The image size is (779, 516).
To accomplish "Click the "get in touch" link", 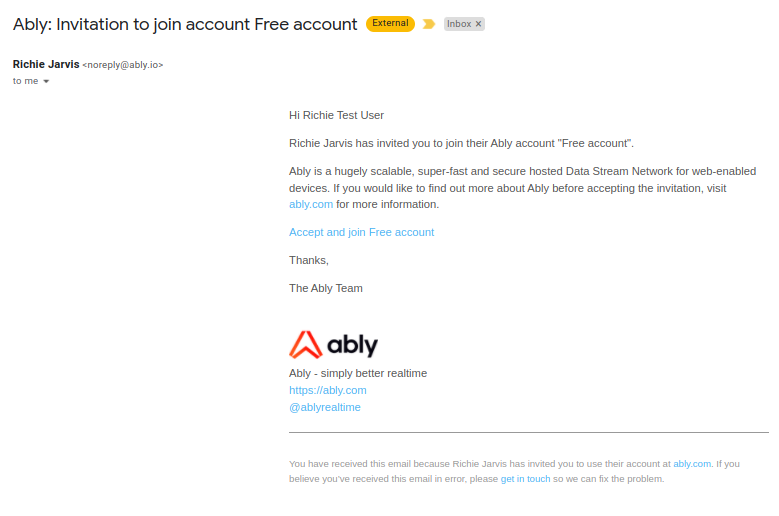I will tap(526, 479).
